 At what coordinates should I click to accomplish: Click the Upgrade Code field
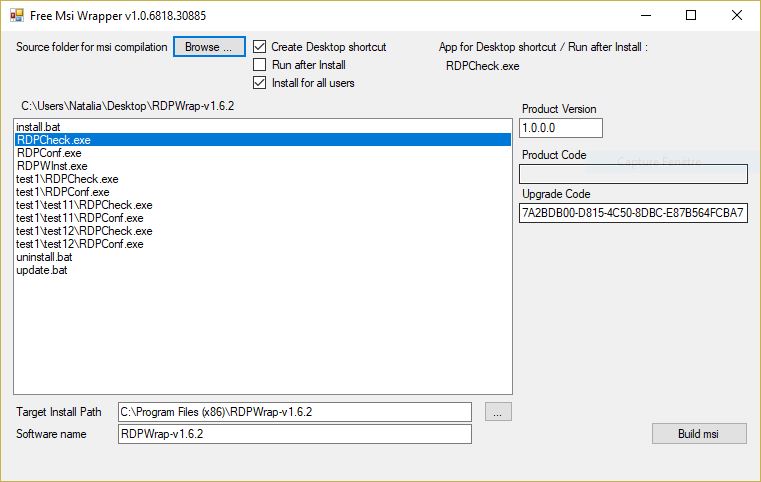tap(633, 213)
